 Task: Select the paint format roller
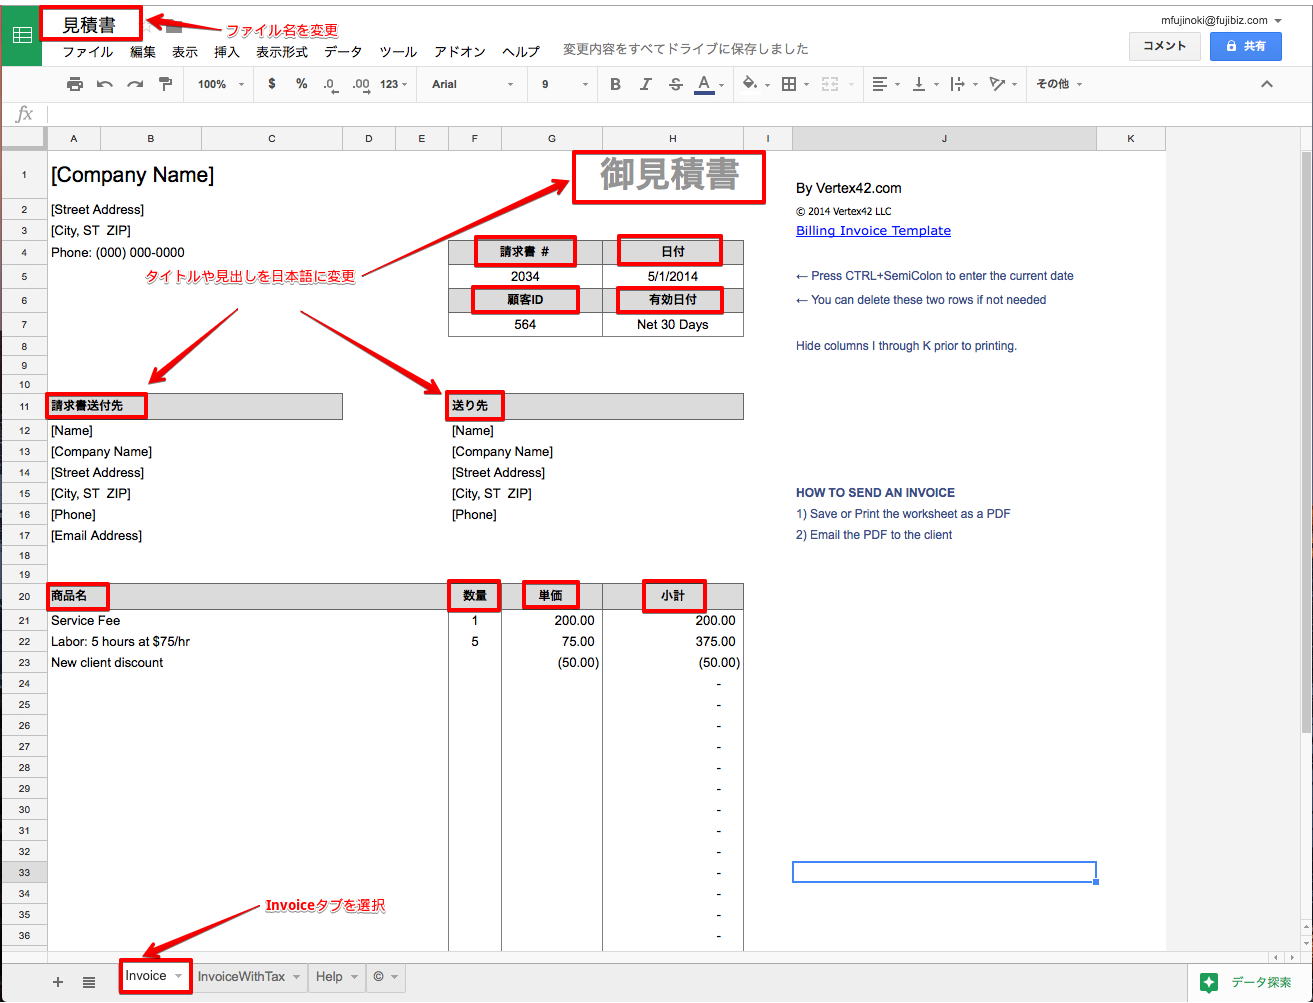(166, 85)
